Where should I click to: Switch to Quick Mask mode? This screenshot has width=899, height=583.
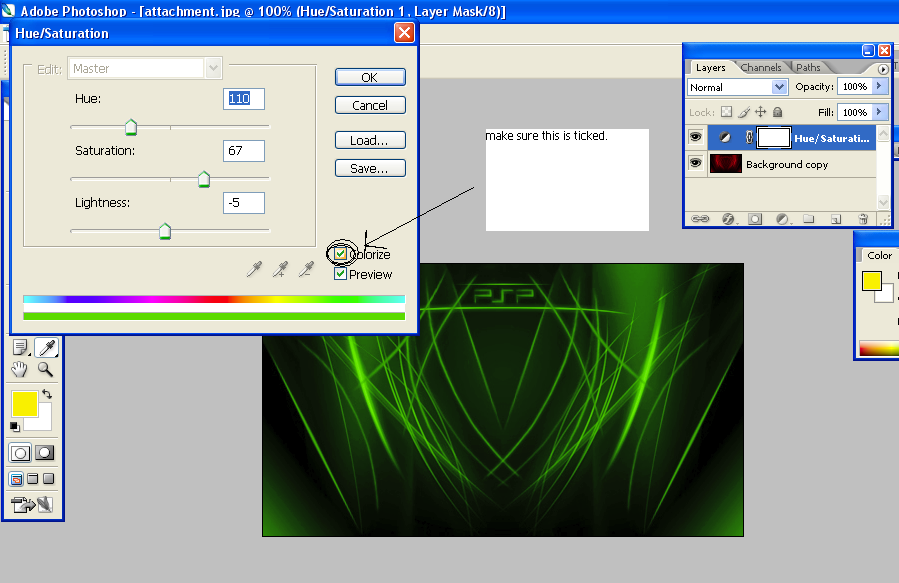44,453
